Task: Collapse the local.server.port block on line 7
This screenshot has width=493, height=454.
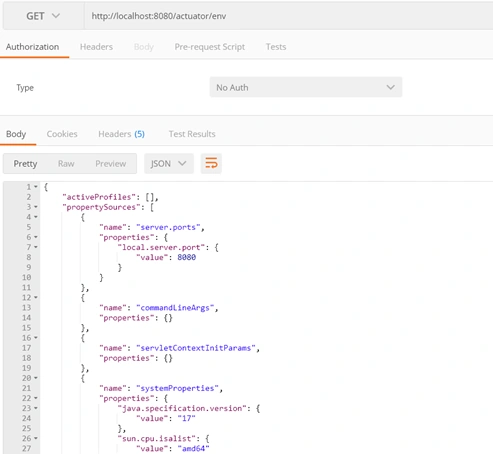Action: pos(36,247)
